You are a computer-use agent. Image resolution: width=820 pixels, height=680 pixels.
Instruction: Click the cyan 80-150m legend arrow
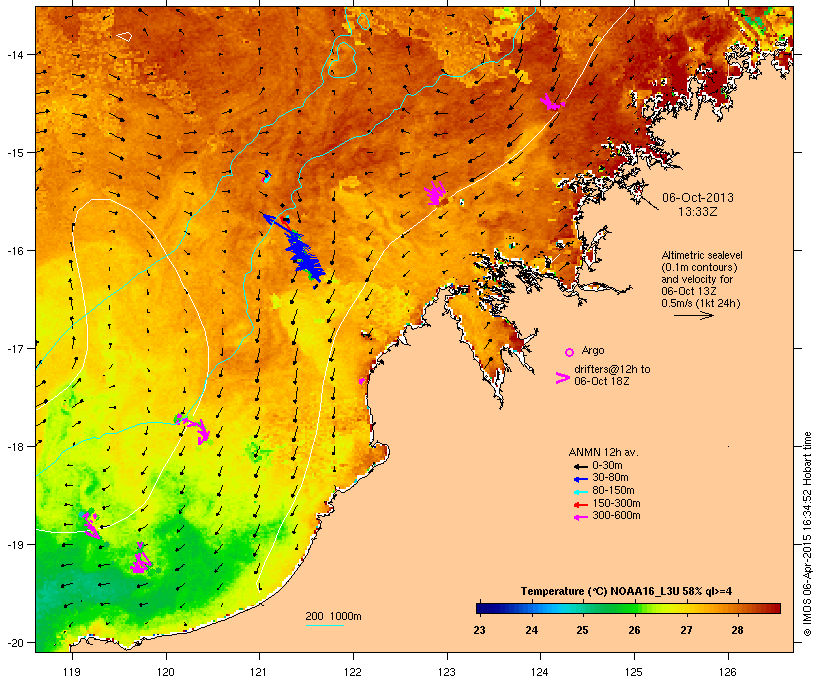pyautogui.click(x=580, y=492)
